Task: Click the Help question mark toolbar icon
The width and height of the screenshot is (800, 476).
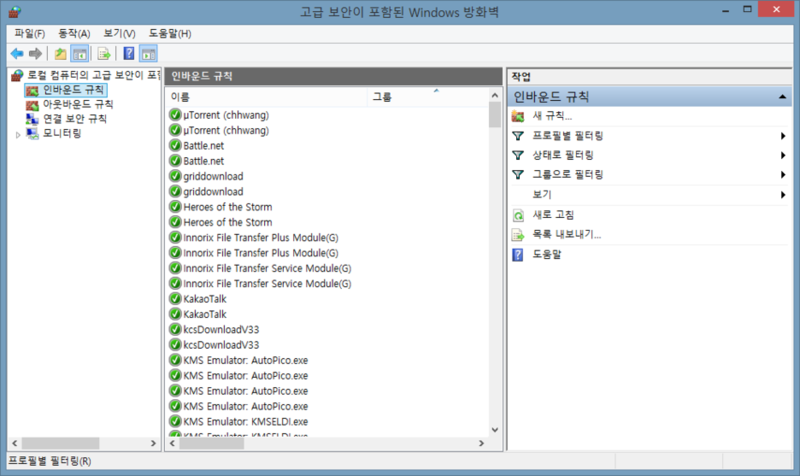Action: click(x=129, y=54)
